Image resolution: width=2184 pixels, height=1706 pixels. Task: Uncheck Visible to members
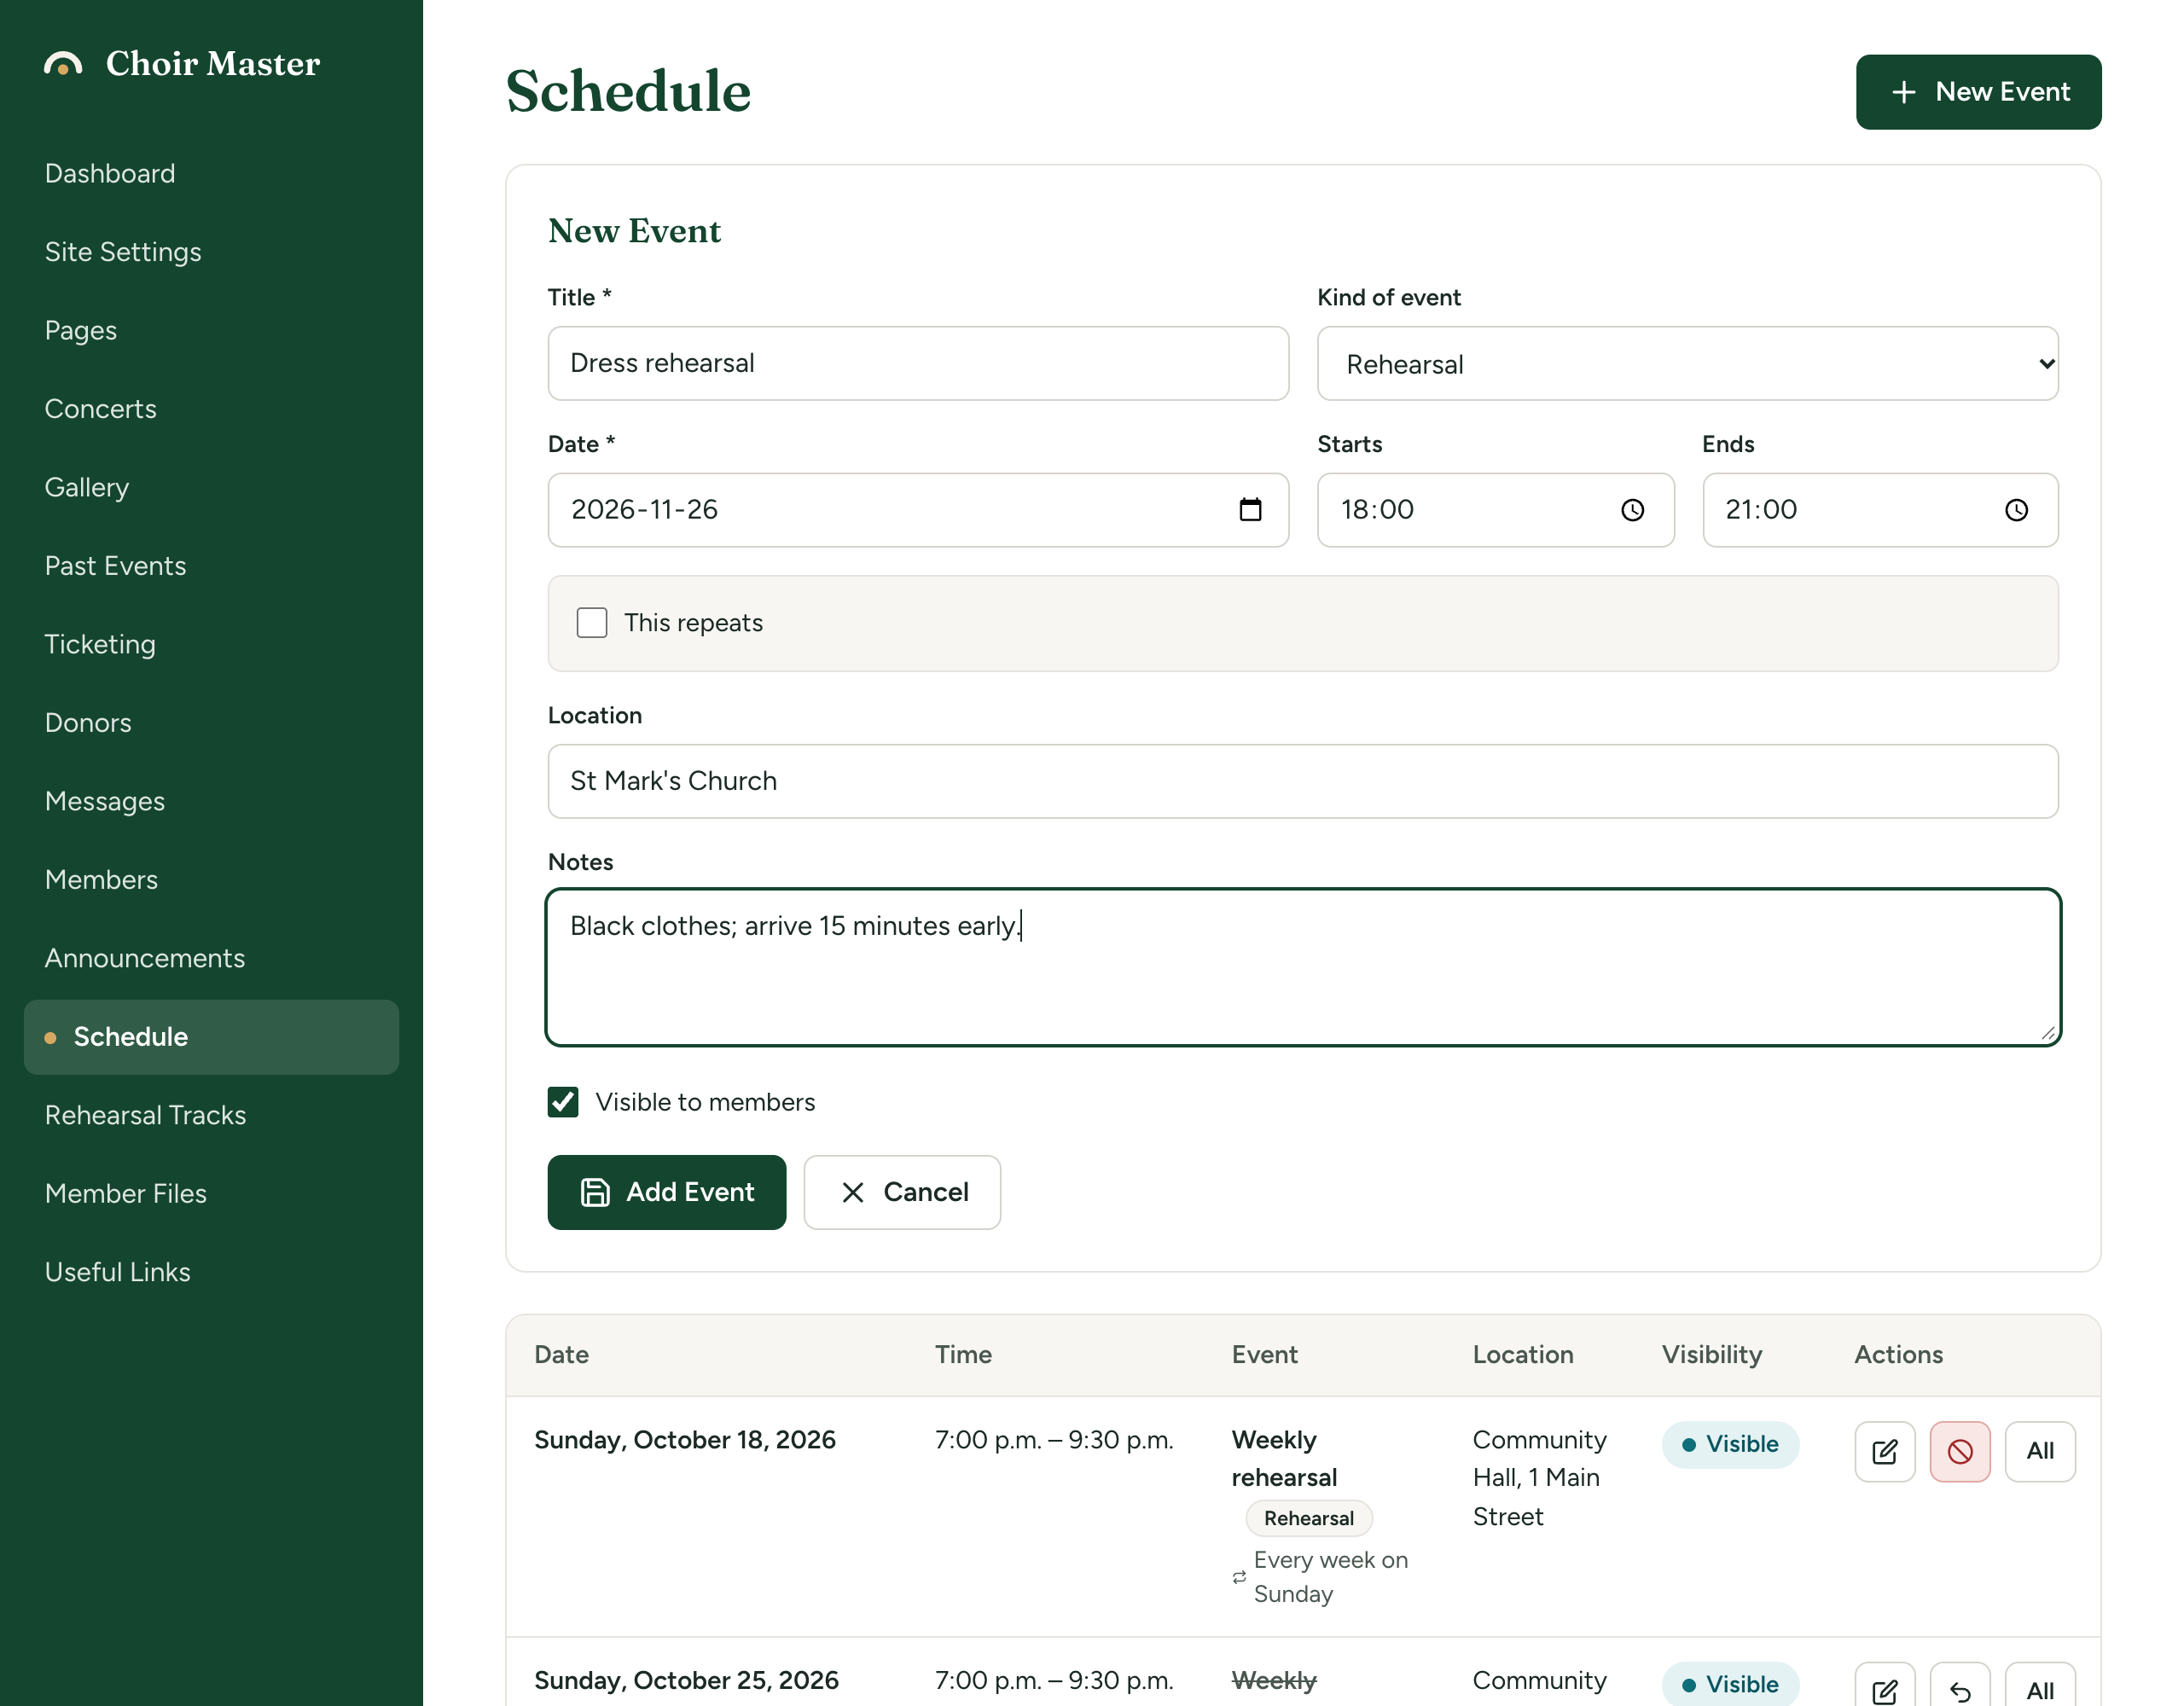(563, 1102)
